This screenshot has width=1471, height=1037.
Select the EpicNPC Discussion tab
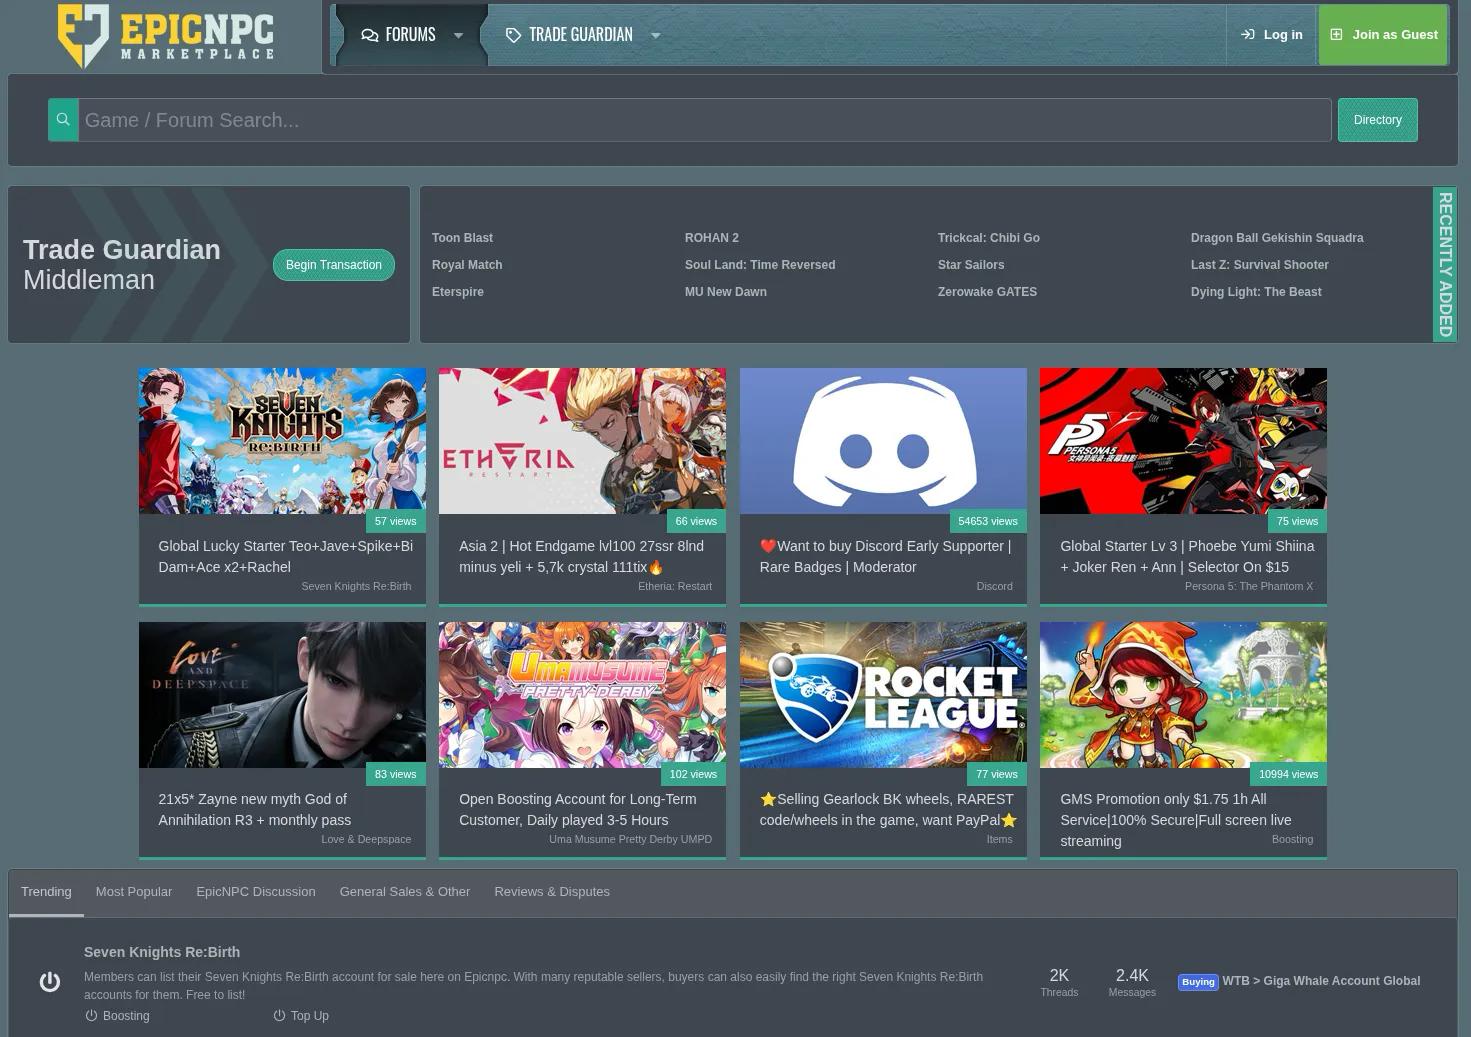pyautogui.click(x=255, y=892)
